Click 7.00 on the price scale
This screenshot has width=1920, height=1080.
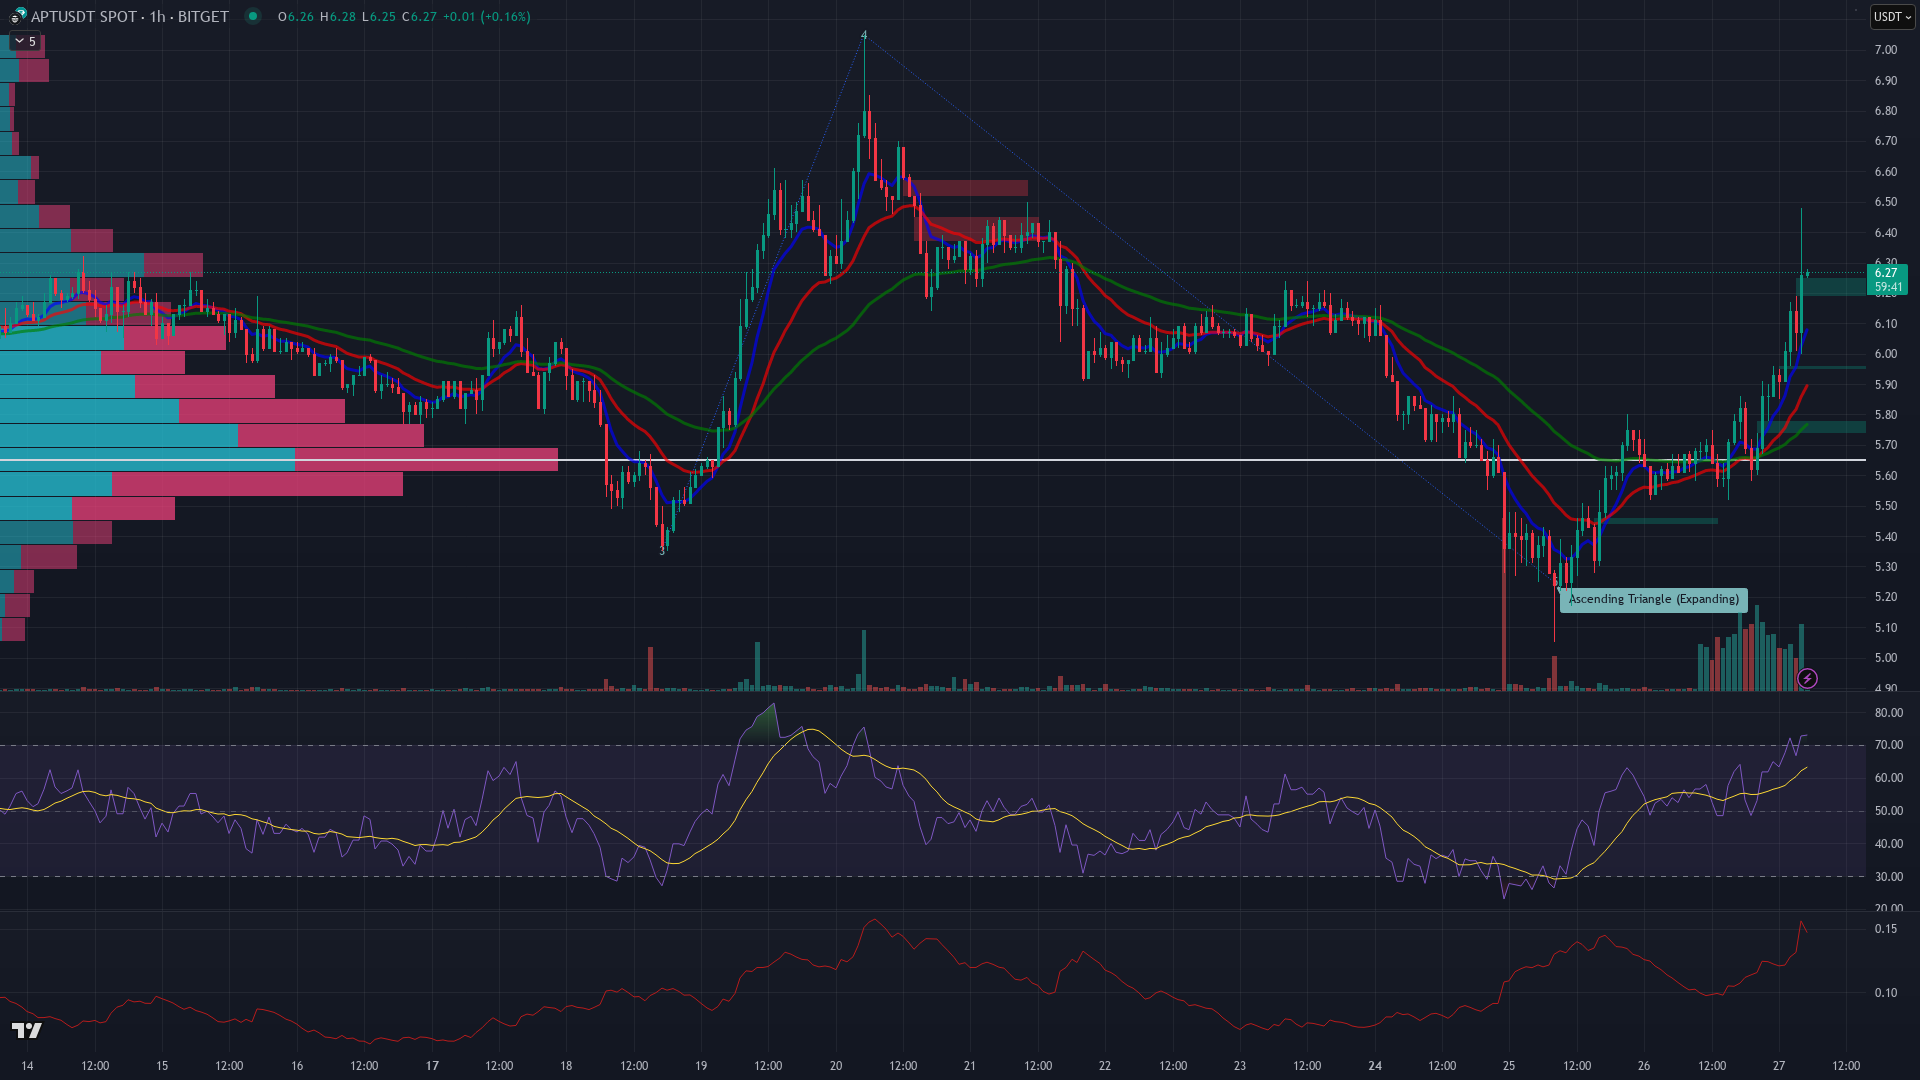point(1885,50)
